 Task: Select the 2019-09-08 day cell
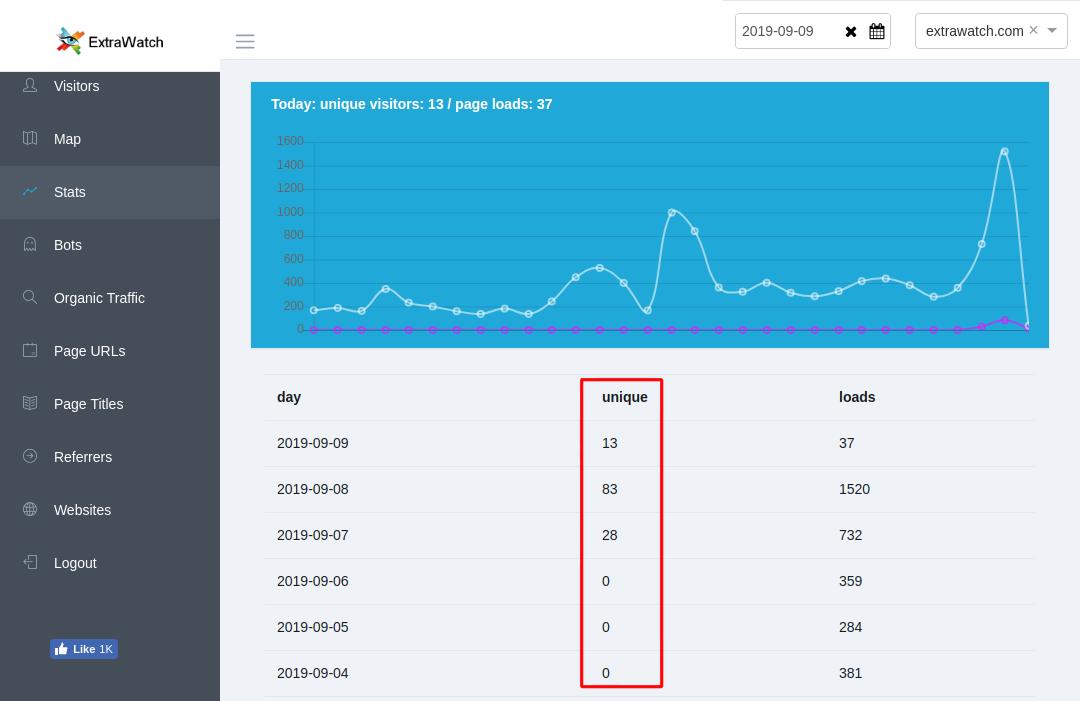[313, 490]
